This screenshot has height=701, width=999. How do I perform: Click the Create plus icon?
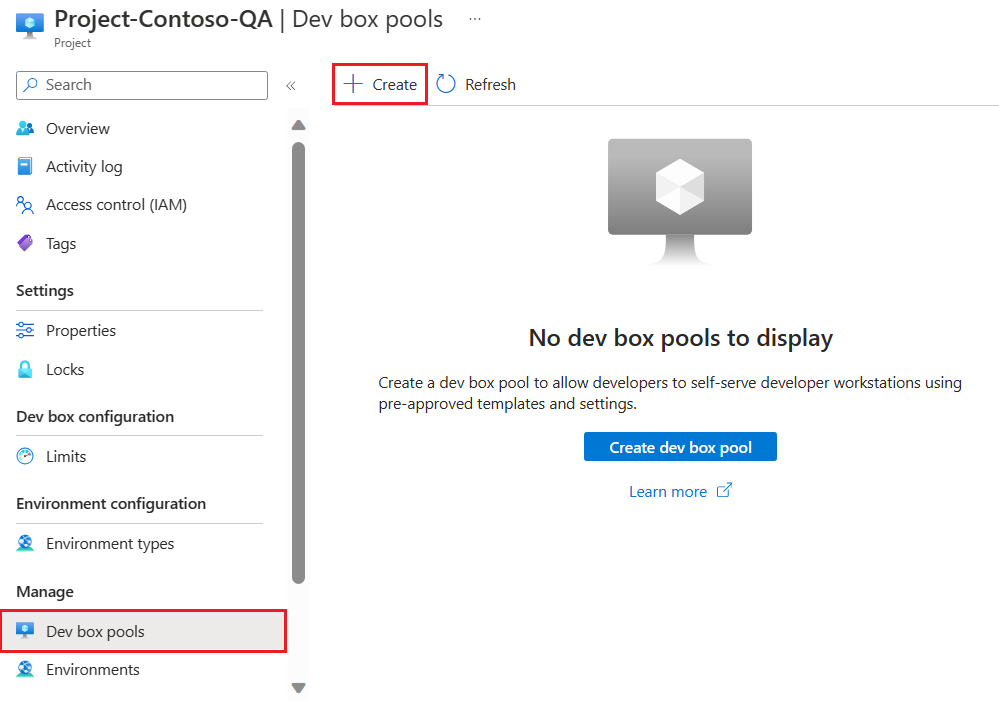pyautogui.click(x=353, y=84)
